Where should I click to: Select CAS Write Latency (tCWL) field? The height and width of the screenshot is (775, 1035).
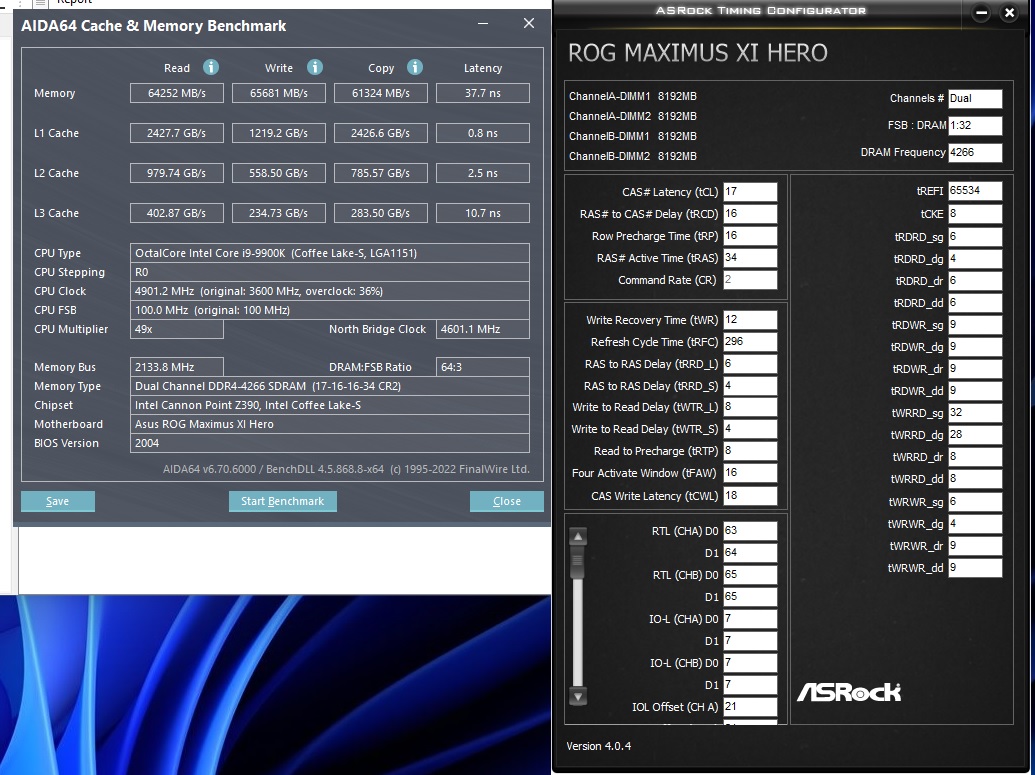click(750, 496)
